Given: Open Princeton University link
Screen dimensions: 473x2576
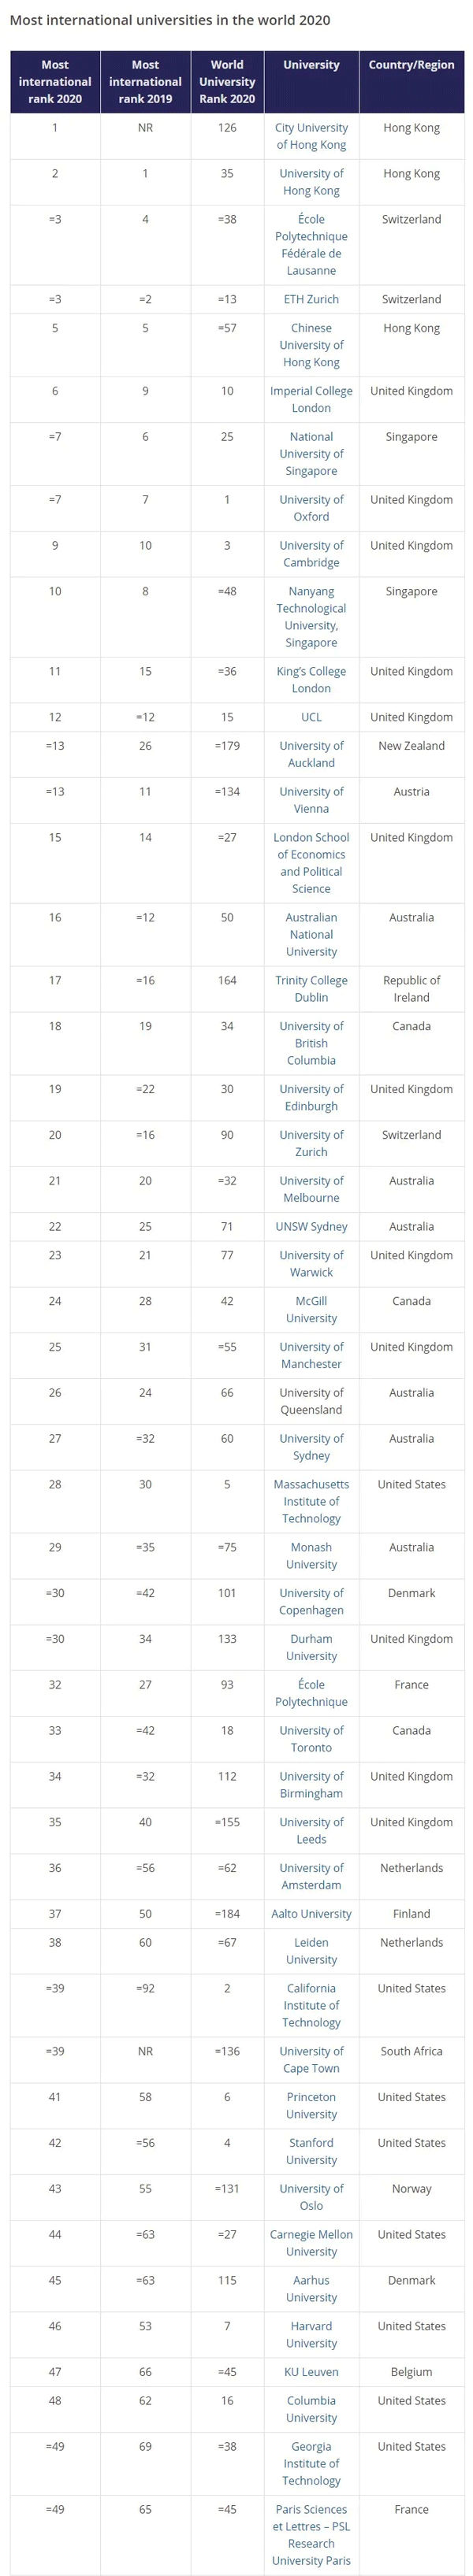Looking at the screenshot, I should click(x=311, y=2105).
